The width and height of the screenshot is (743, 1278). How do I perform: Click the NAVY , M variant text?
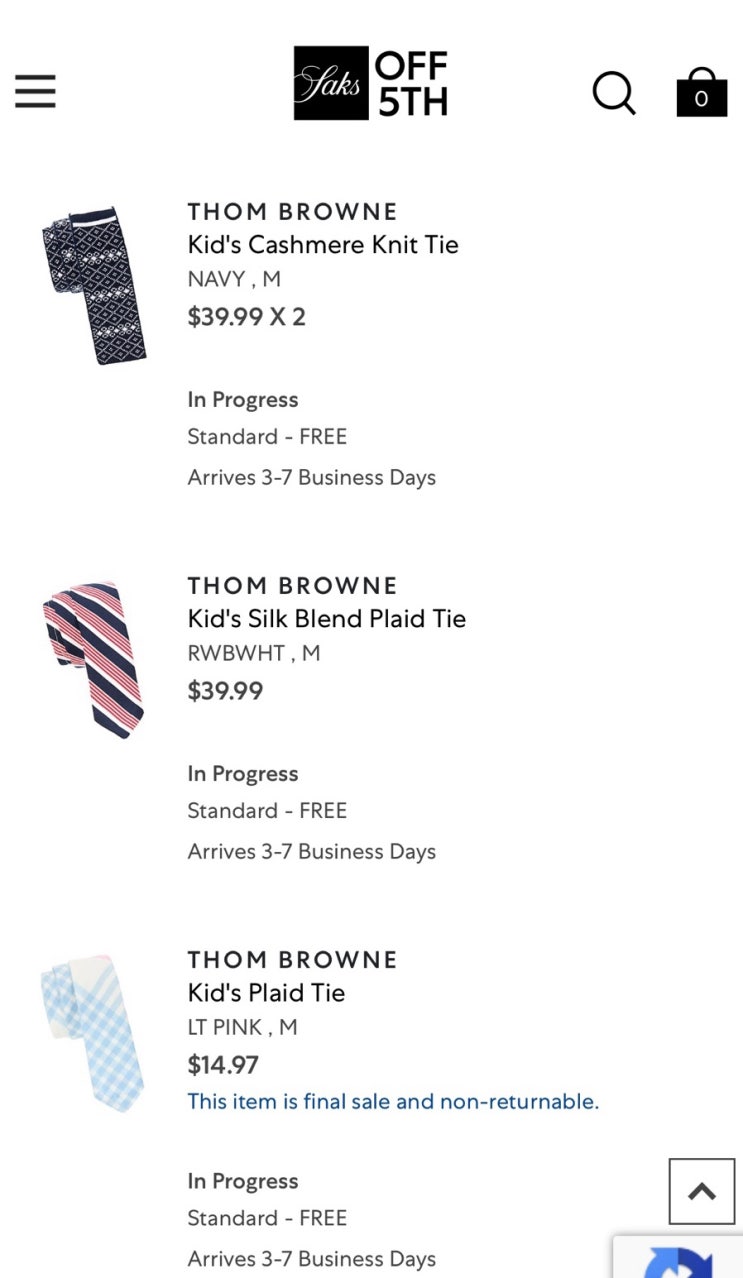234,279
